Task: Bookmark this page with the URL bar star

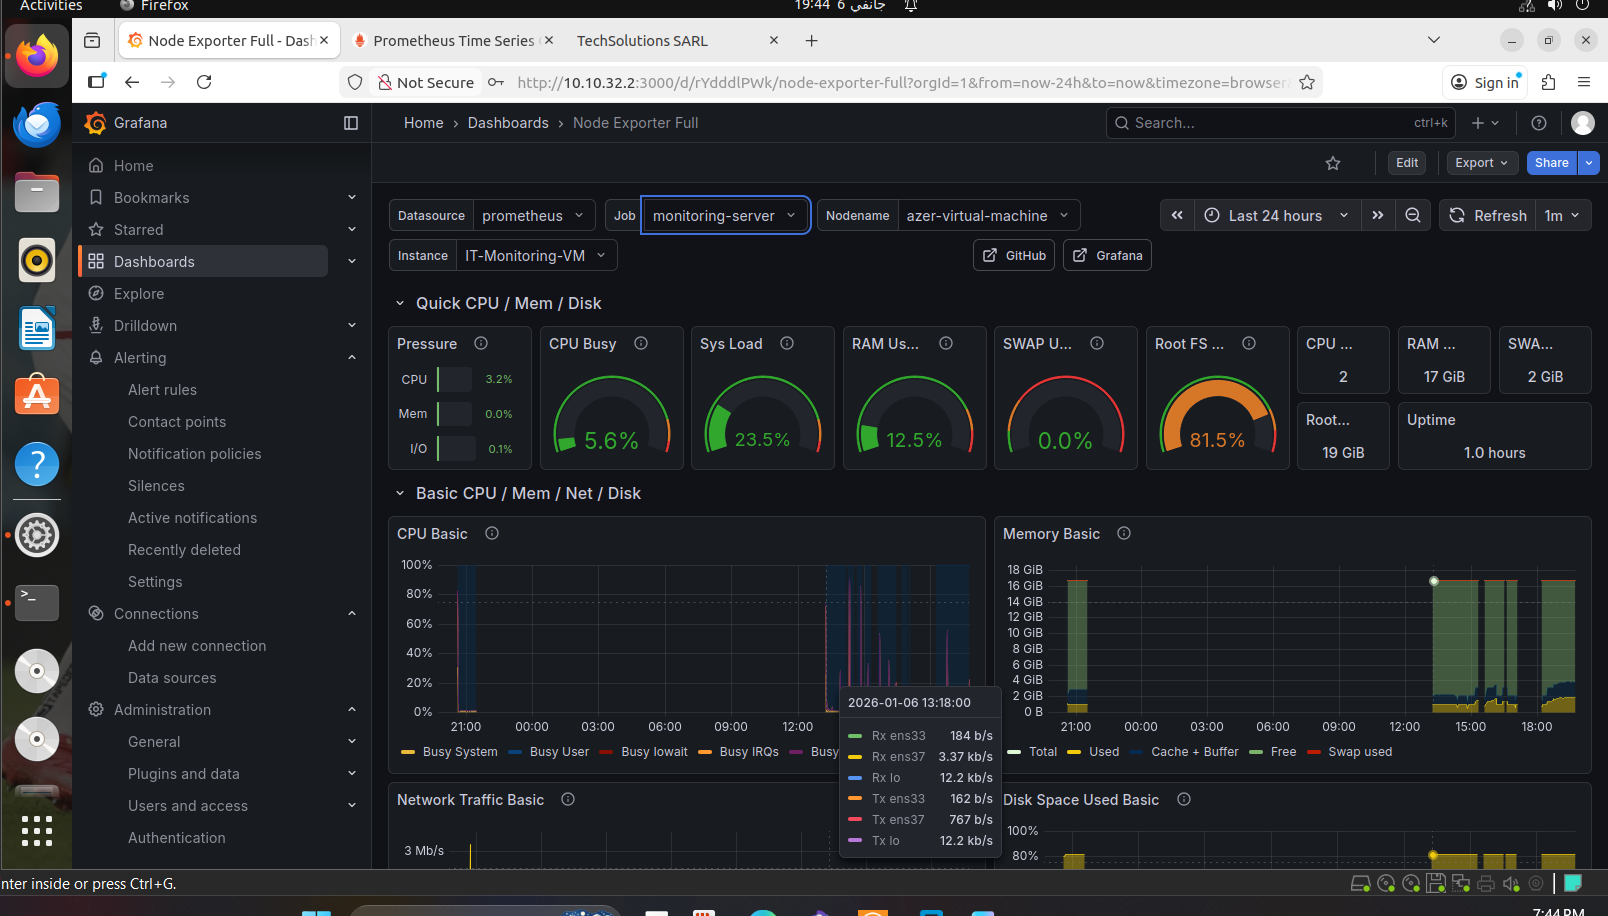Action: point(1307,82)
